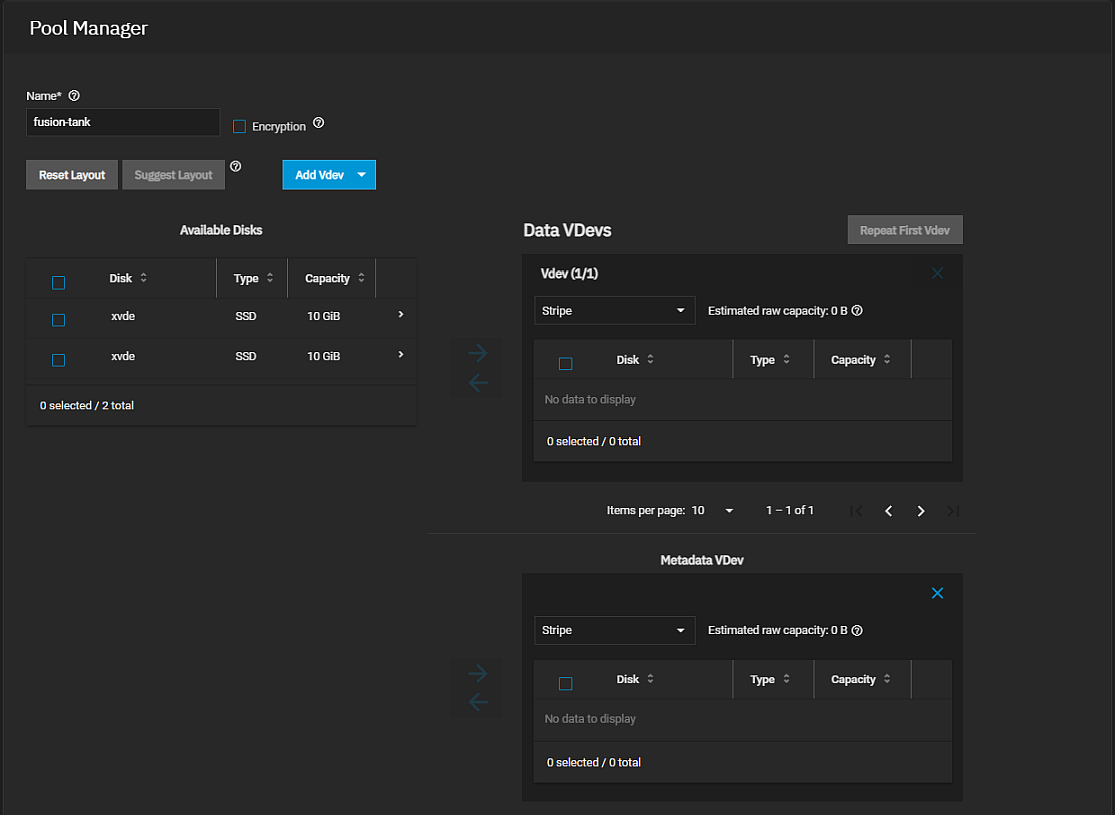
Task: Remove the Metadata VDev with X icon
Action: point(937,593)
